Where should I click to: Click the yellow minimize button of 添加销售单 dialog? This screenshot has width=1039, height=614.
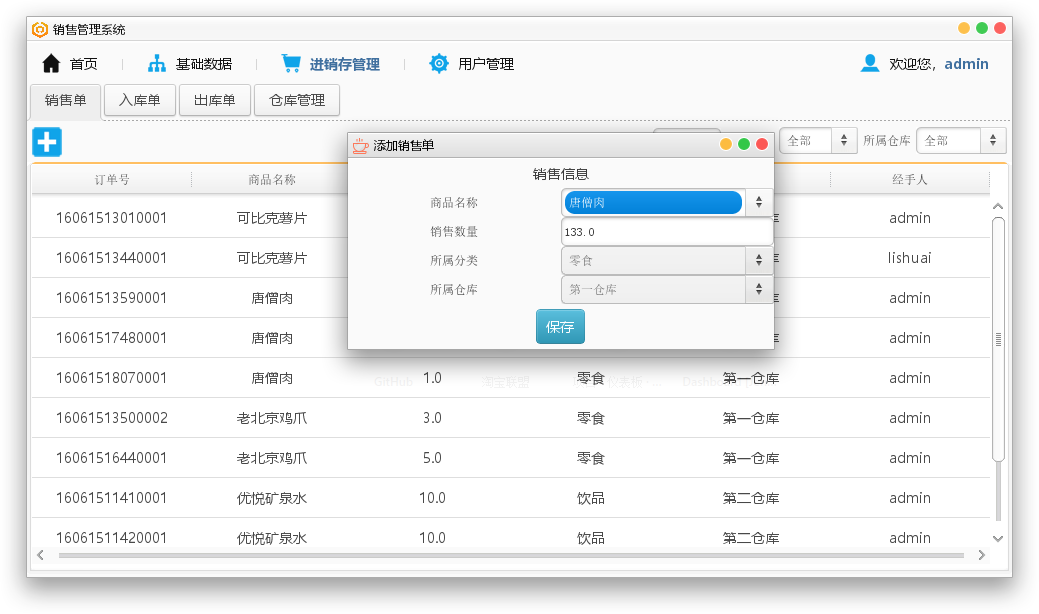(726, 144)
